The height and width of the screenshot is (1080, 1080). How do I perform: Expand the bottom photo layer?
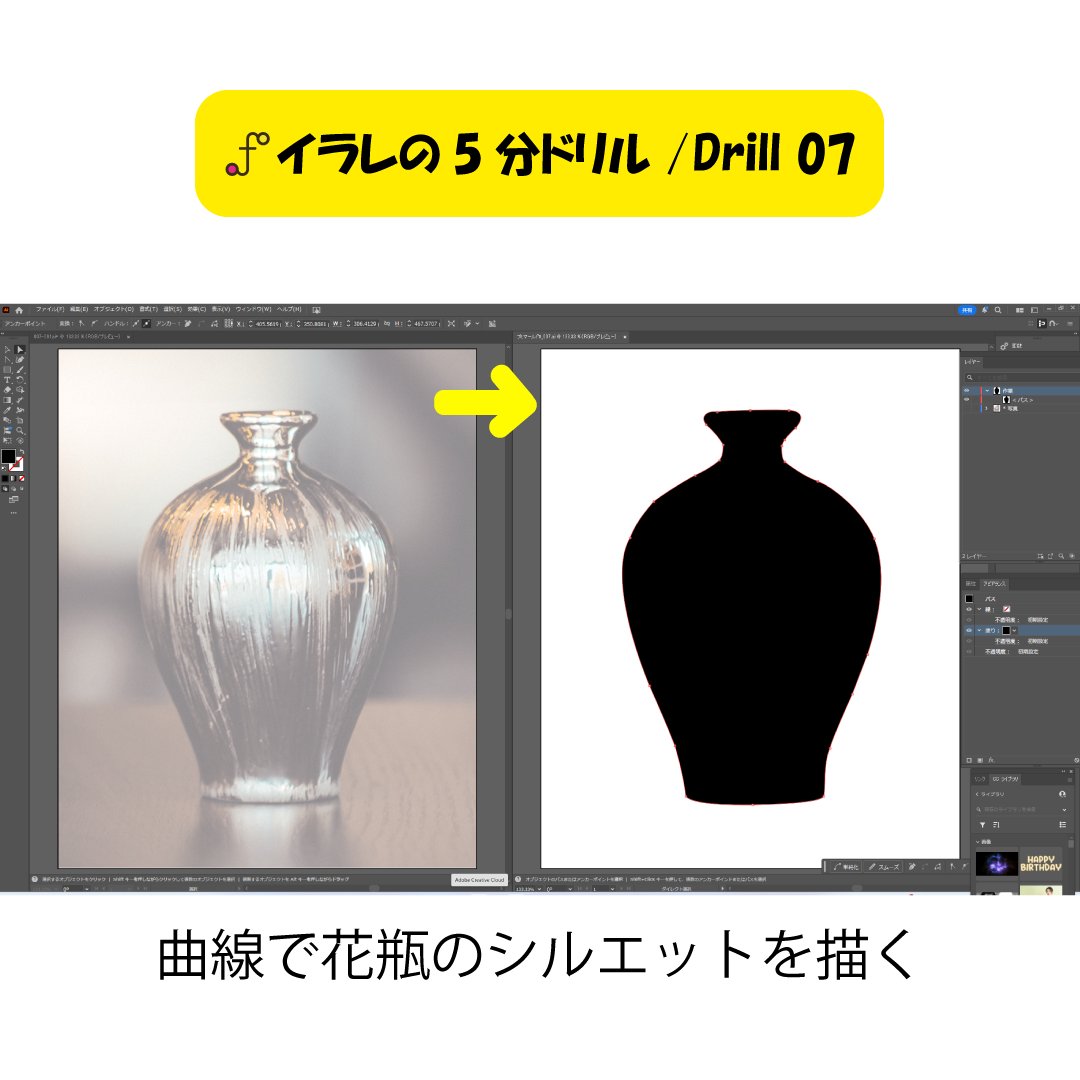click(986, 408)
